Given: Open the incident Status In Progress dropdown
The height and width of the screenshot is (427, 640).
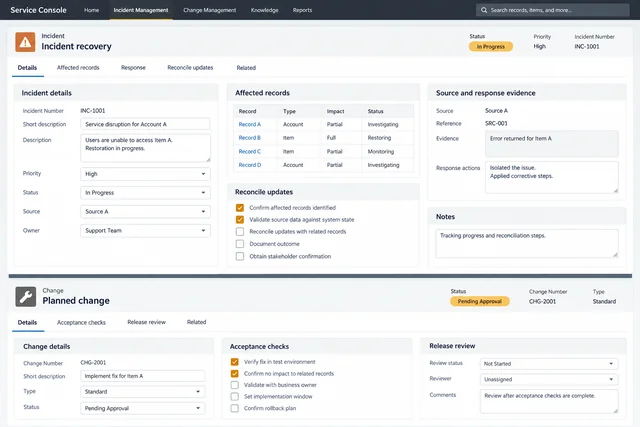Looking at the screenshot, I should pos(145,193).
